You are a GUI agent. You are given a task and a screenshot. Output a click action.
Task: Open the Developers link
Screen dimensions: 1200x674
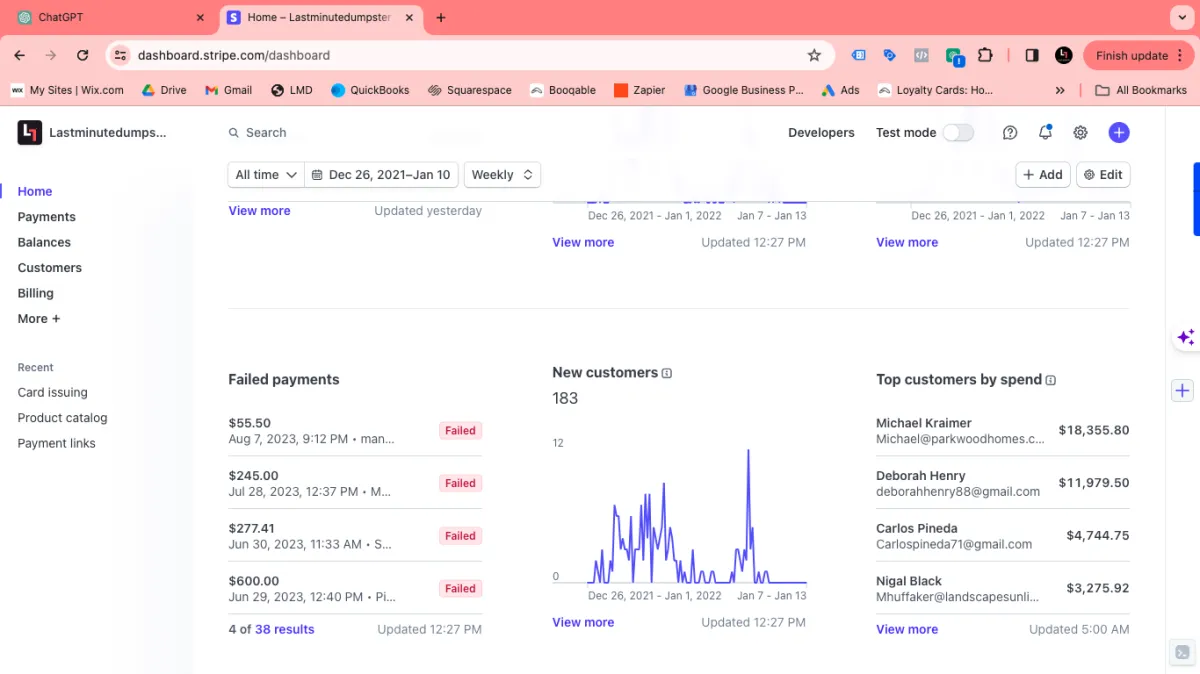pyautogui.click(x=821, y=133)
